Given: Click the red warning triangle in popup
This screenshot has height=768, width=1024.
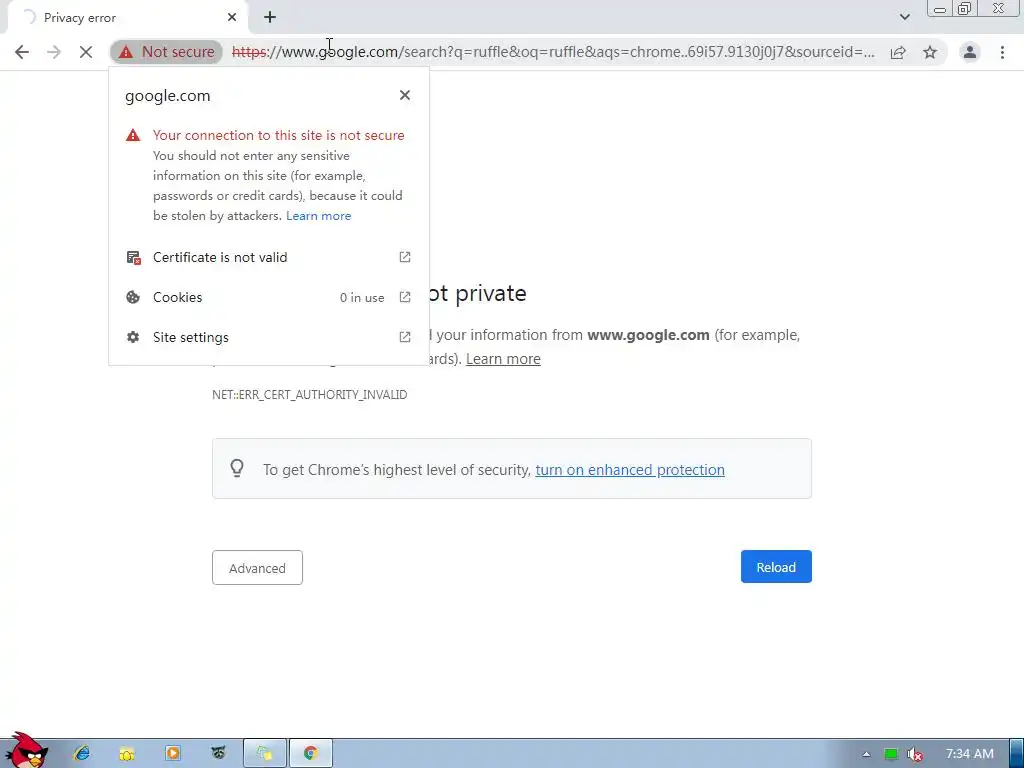Looking at the screenshot, I should coord(133,135).
